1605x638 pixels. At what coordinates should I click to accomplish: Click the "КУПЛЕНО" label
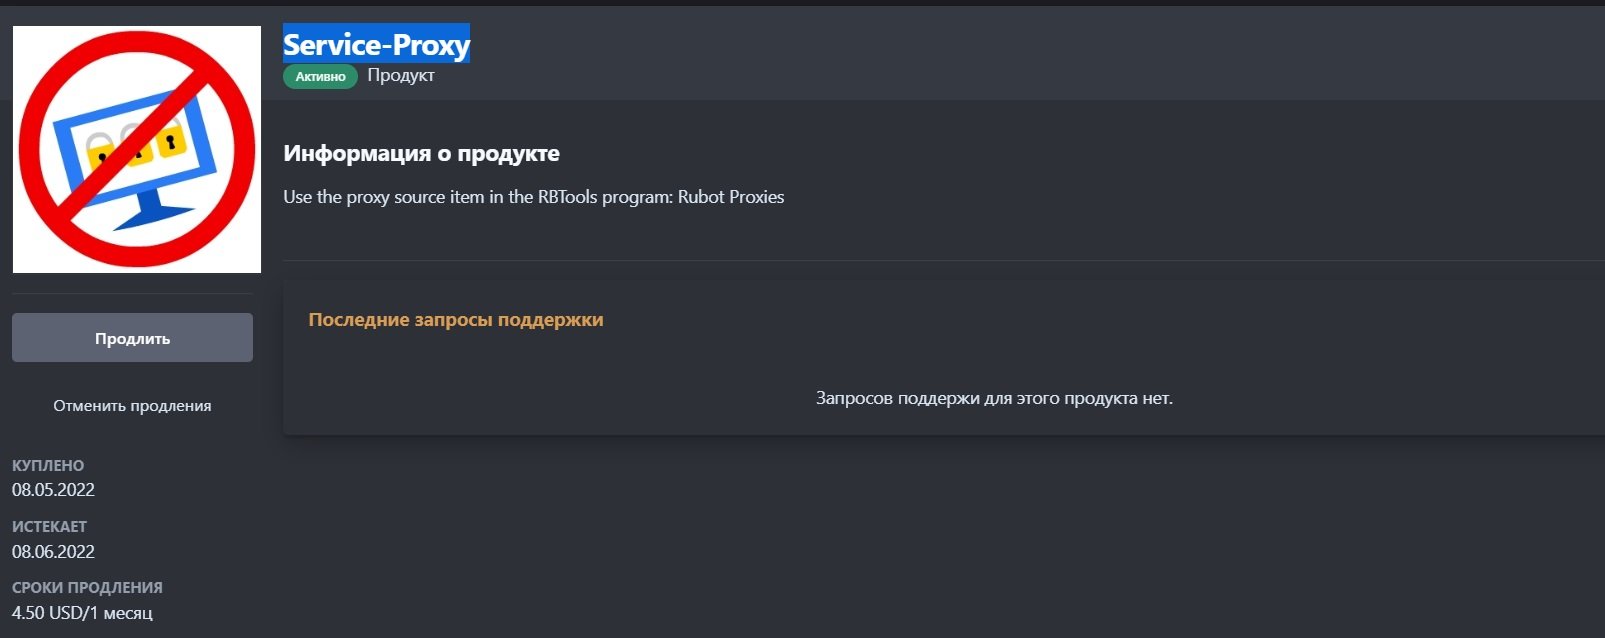pyautogui.click(x=48, y=466)
